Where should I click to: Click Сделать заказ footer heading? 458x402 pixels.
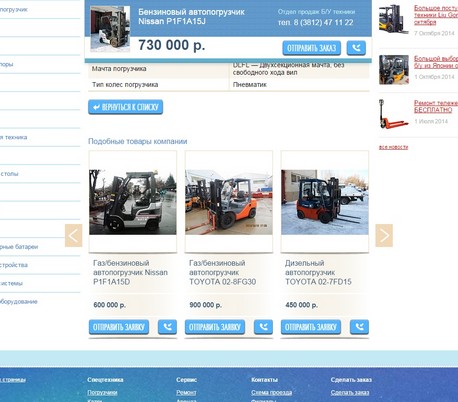coord(351,380)
